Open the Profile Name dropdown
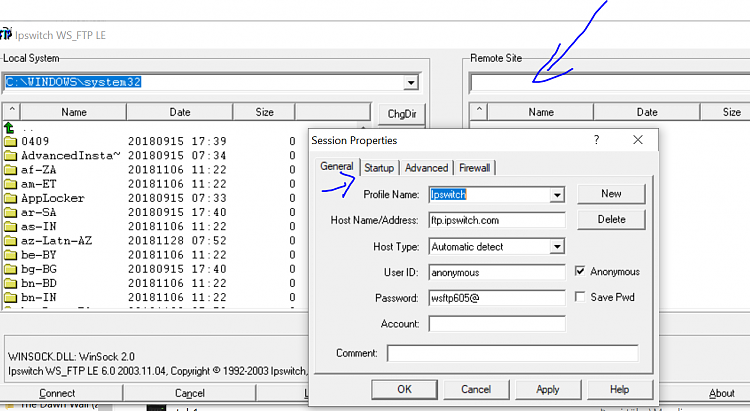This screenshot has height=411, width=750. 557,195
